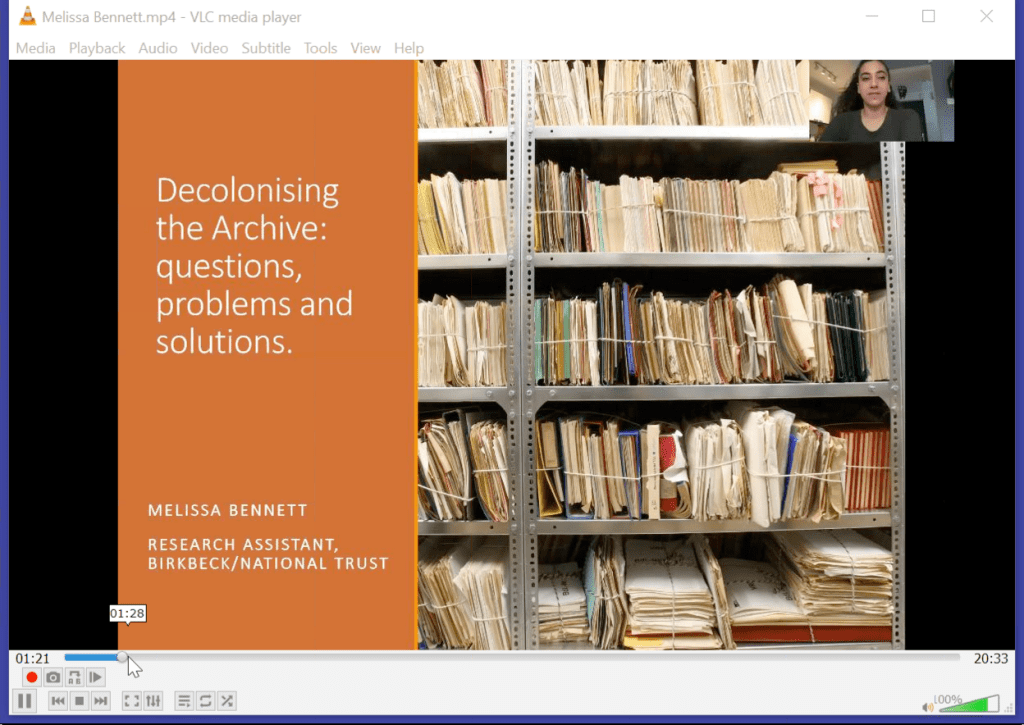Open extended settings and effects
Image resolution: width=1024 pixels, height=725 pixels.
click(x=153, y=701)
